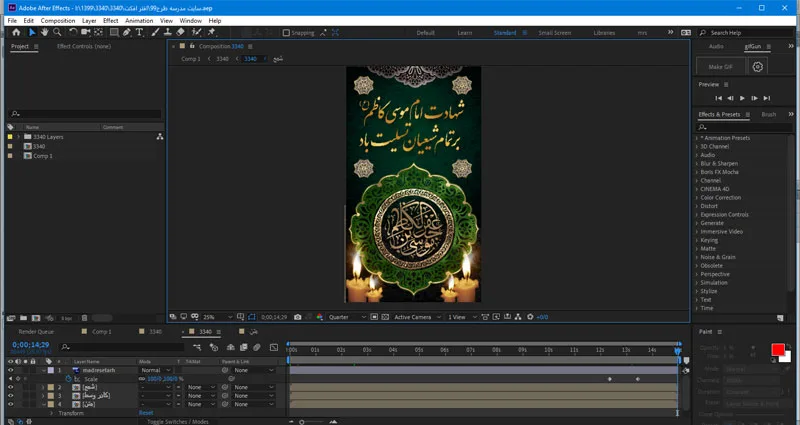The height and width of the screenshot is (425, 800).
Task: Open the Active Camera dropdown
Action: pyautogui.click(x=417, y=317)
